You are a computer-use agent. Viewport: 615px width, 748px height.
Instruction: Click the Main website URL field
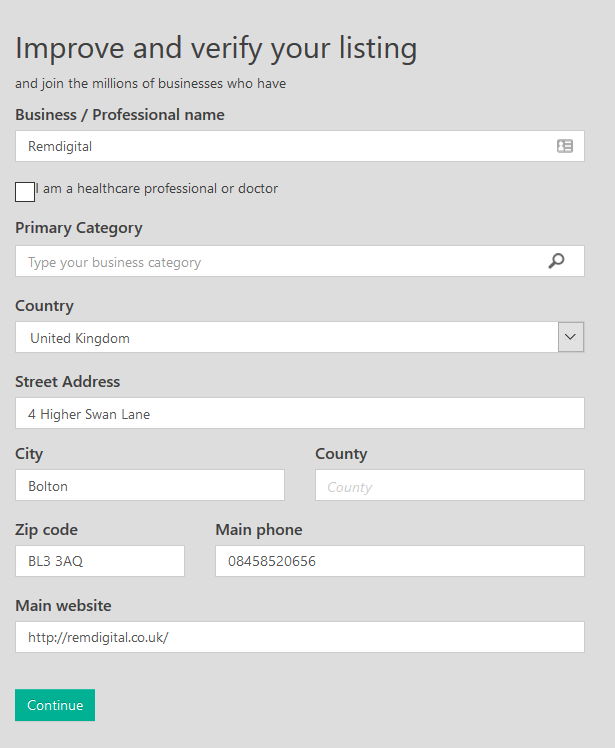point(300,637)
